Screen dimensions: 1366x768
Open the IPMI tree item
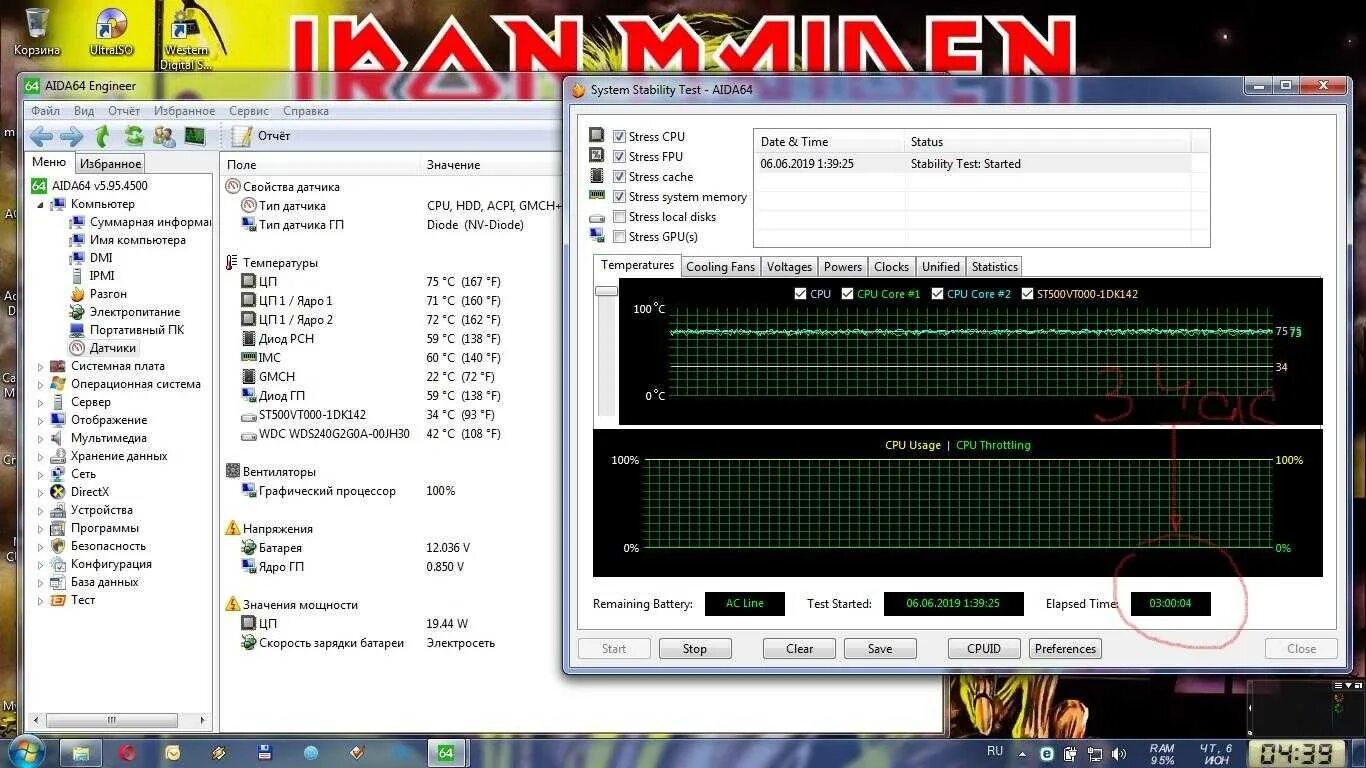pos(92,276)
